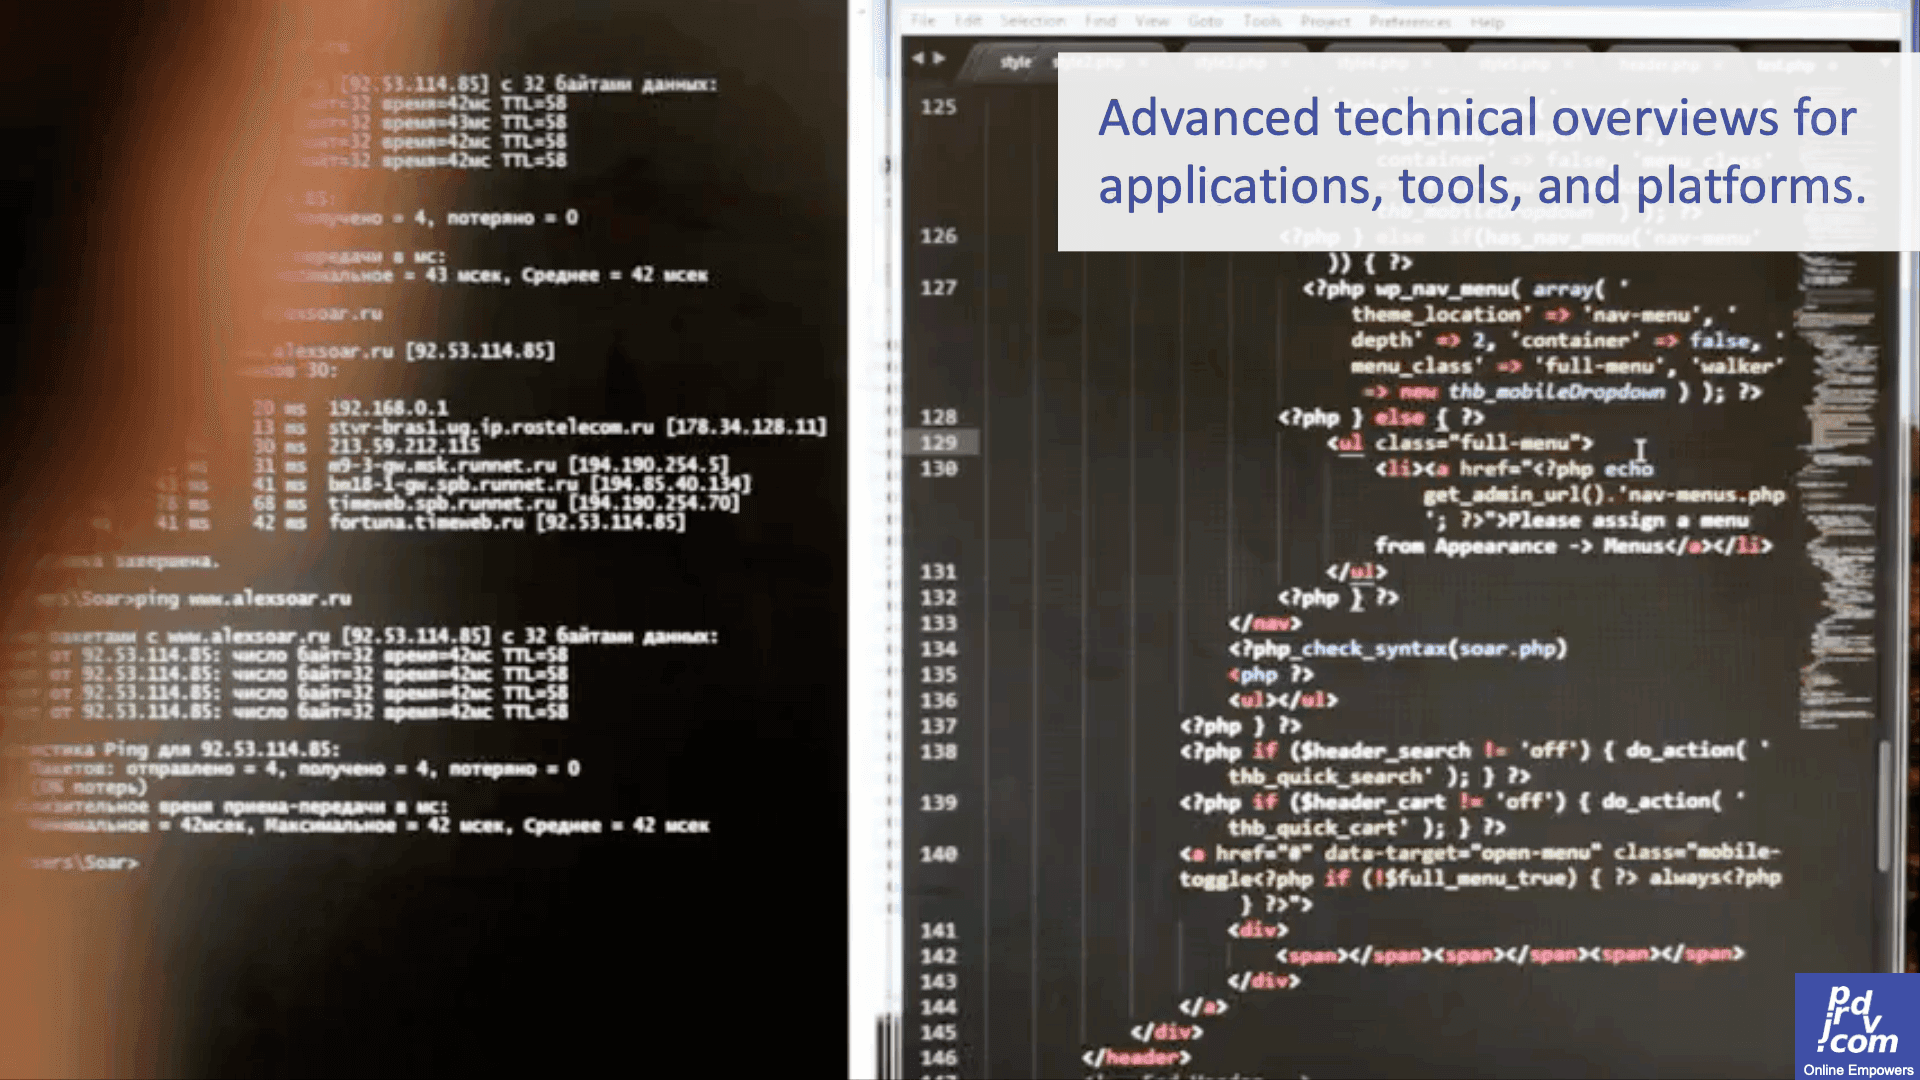Viewport: 1920px width, 1080px height.
Task: Click the data-target="open-menu" code text
Action: (x=1462, y=853)
